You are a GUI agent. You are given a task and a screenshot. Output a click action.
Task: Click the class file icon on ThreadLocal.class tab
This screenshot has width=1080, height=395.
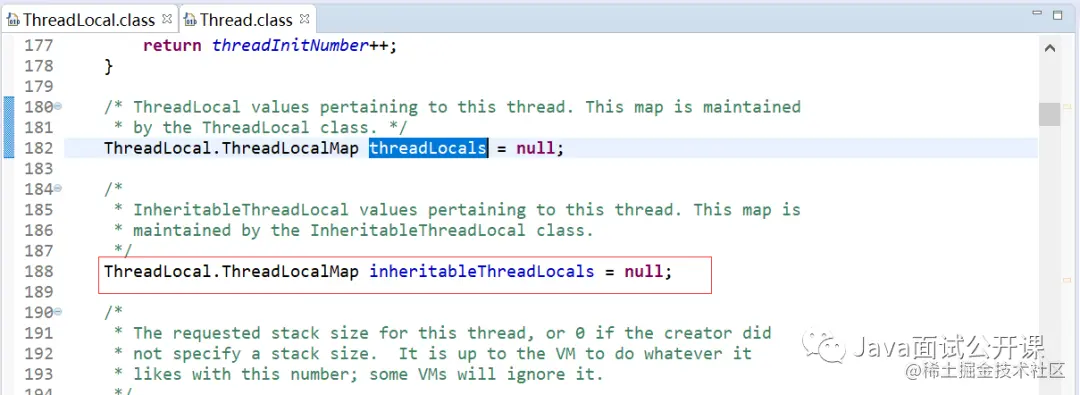pyautogui.click(x=13, y=20)
